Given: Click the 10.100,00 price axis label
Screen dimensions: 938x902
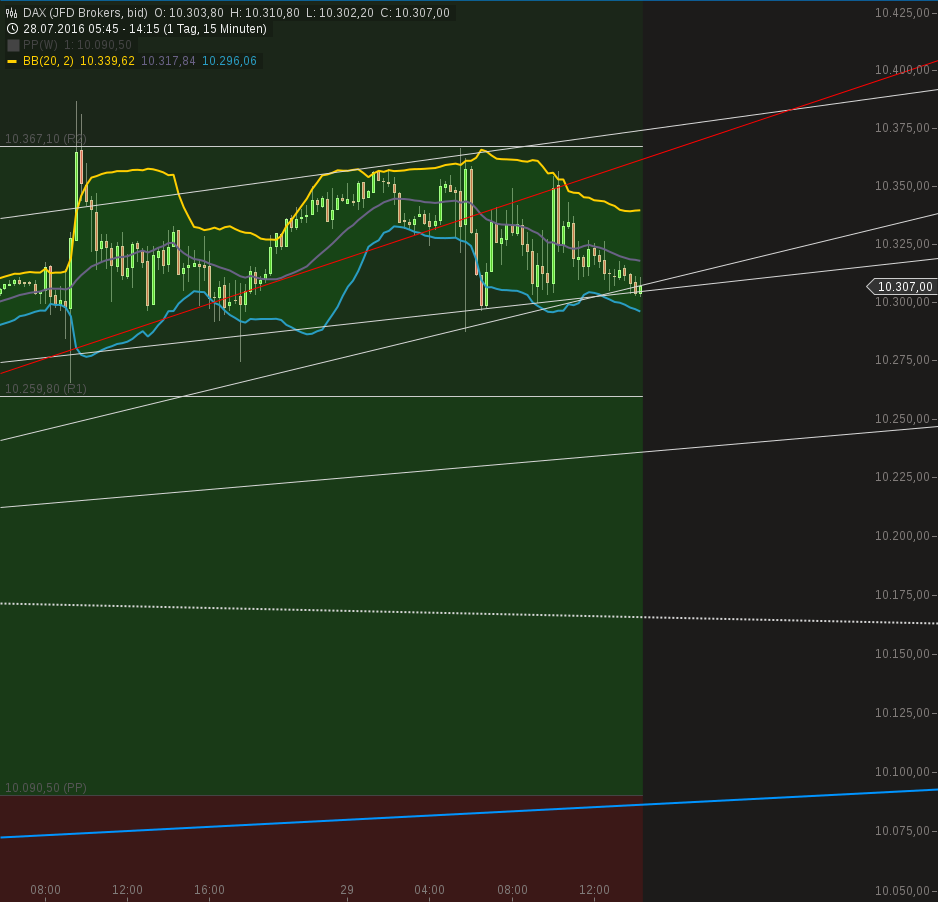Looking at the screenshot, I should click(x=902, y=772).
